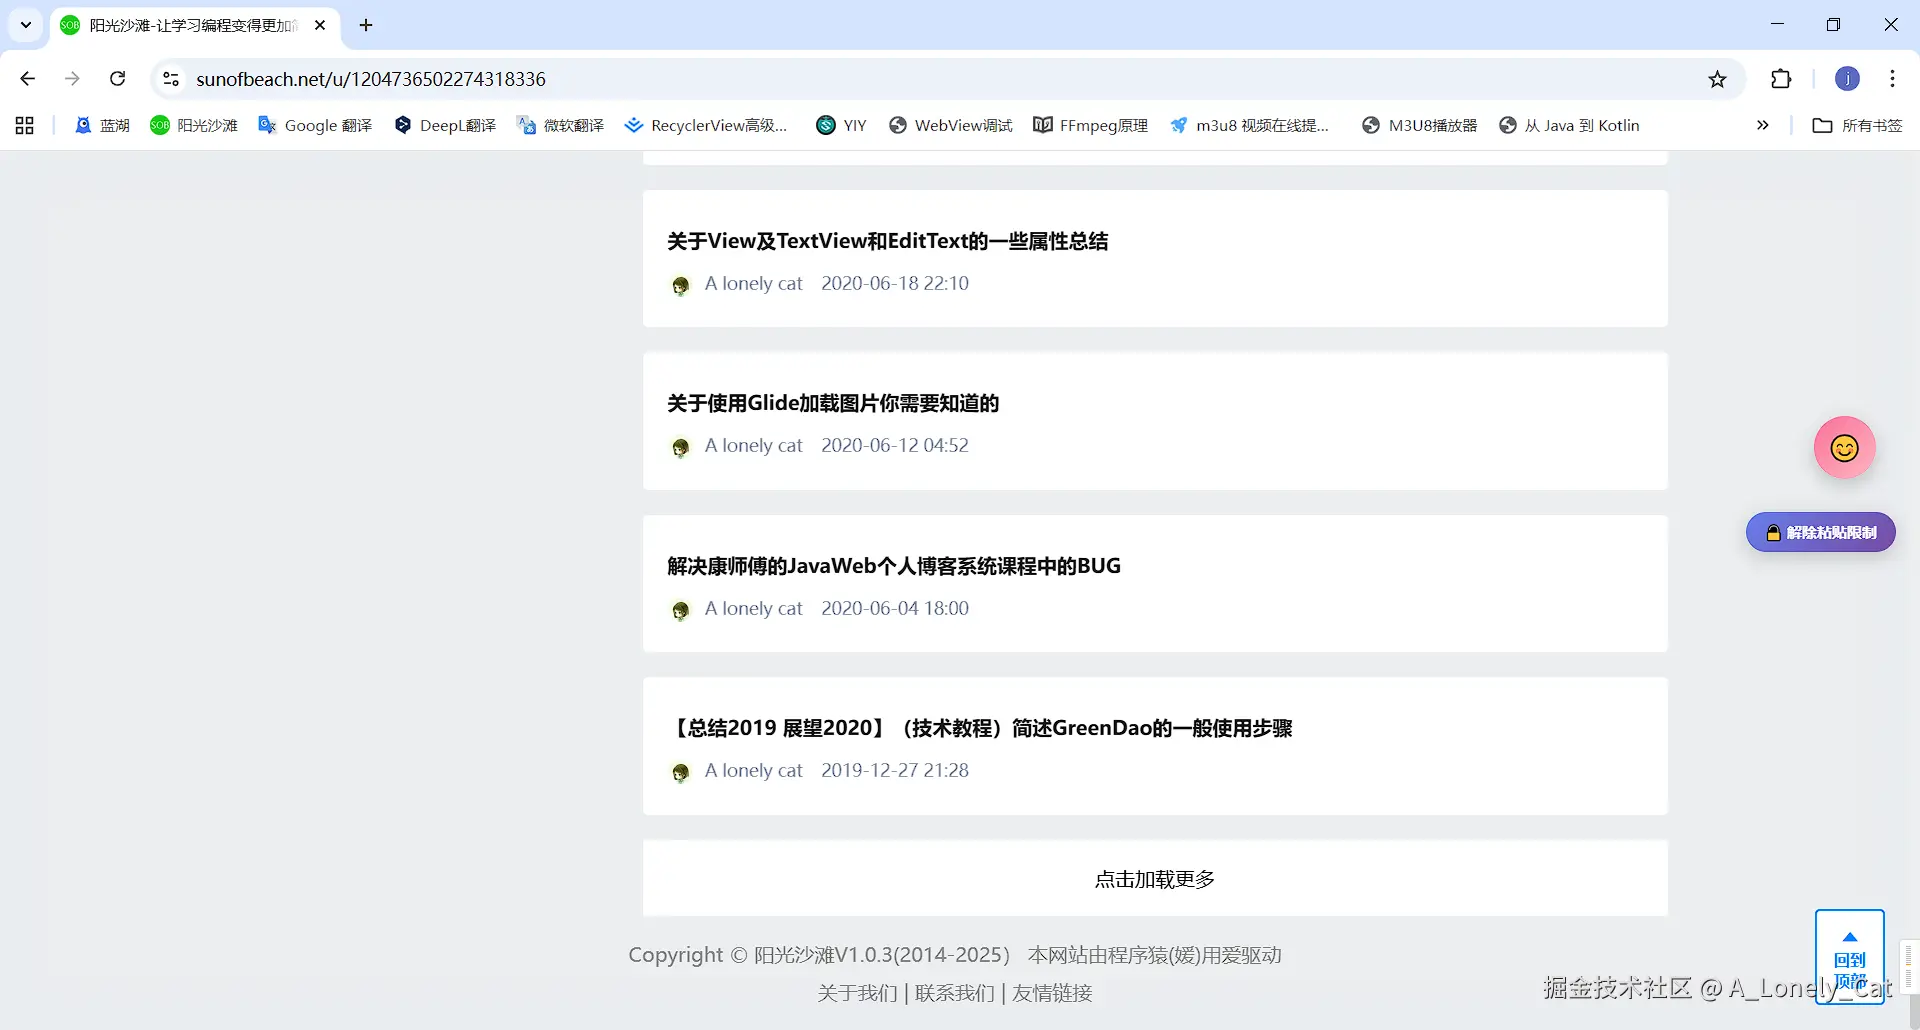The image size is (1920, 1030).
Task: Open the DeepL翻译 bookmark
Action: (x=445, y=125)
